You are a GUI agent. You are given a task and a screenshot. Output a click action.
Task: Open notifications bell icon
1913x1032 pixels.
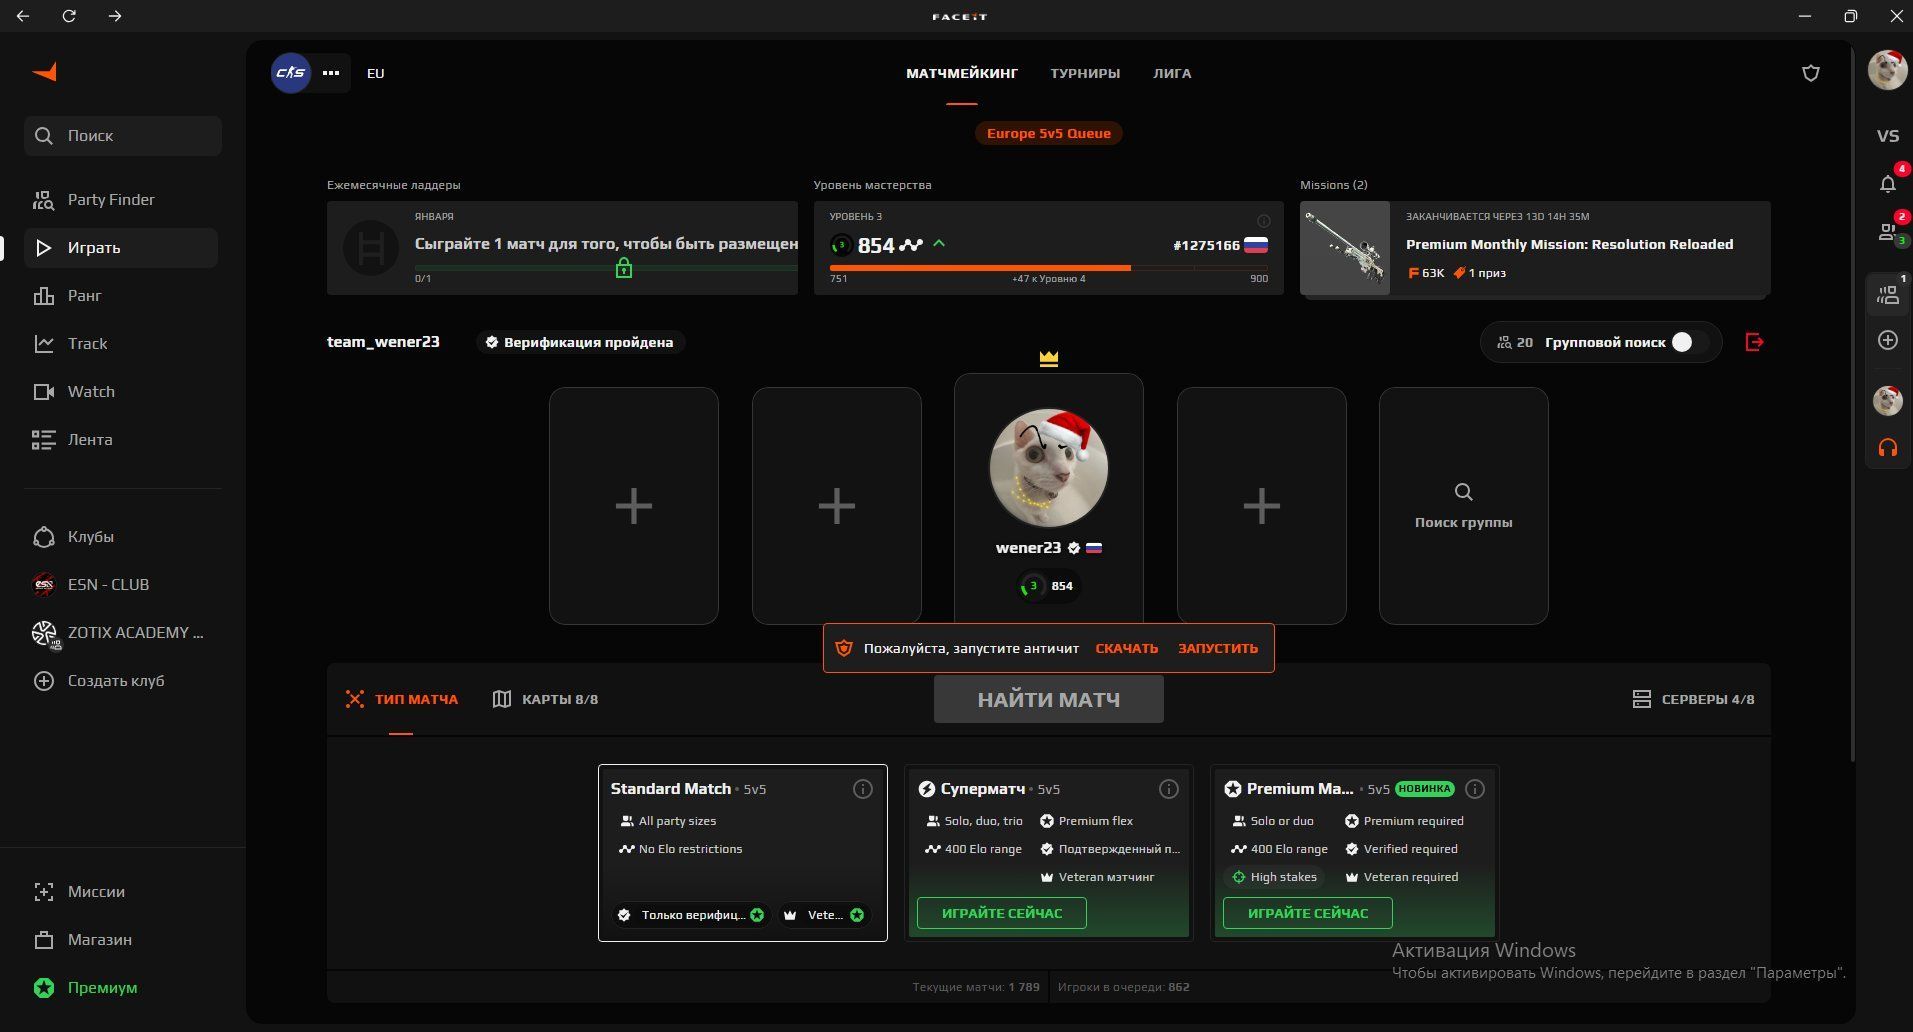tap(1887, 184)
